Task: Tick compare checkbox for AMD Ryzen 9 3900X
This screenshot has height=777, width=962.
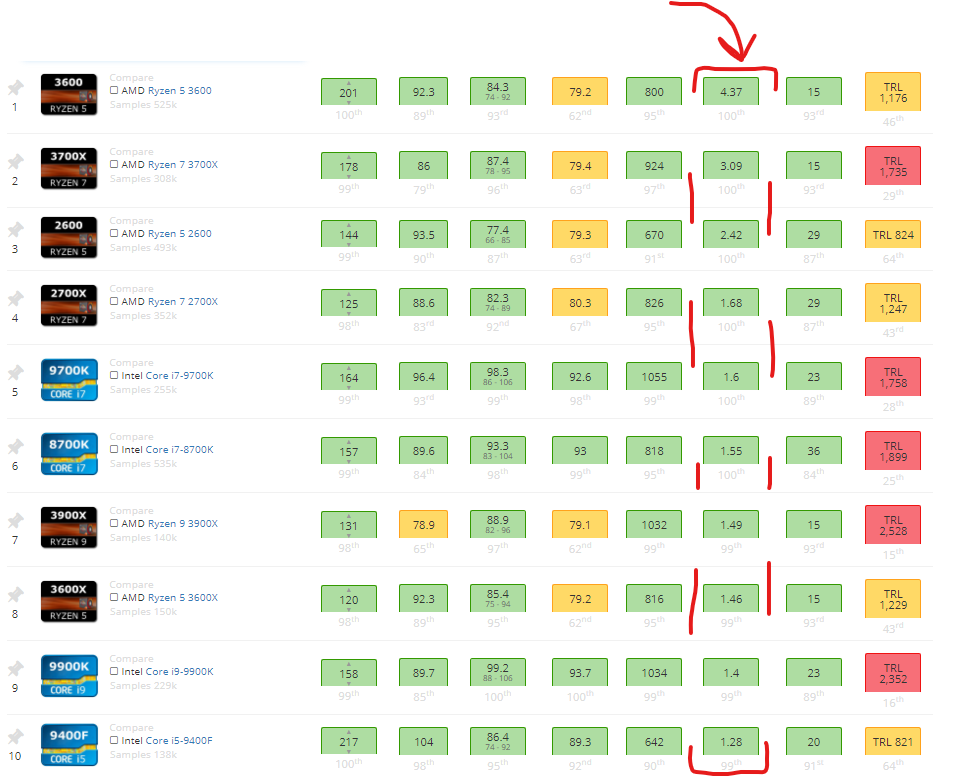Action: click(114, 524)
